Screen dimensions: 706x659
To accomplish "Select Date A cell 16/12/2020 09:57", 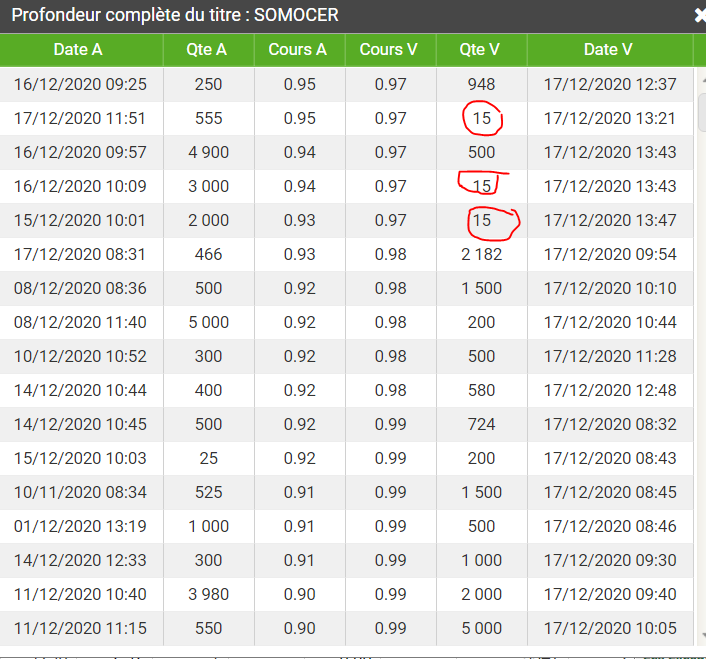I will click(80, 152).
